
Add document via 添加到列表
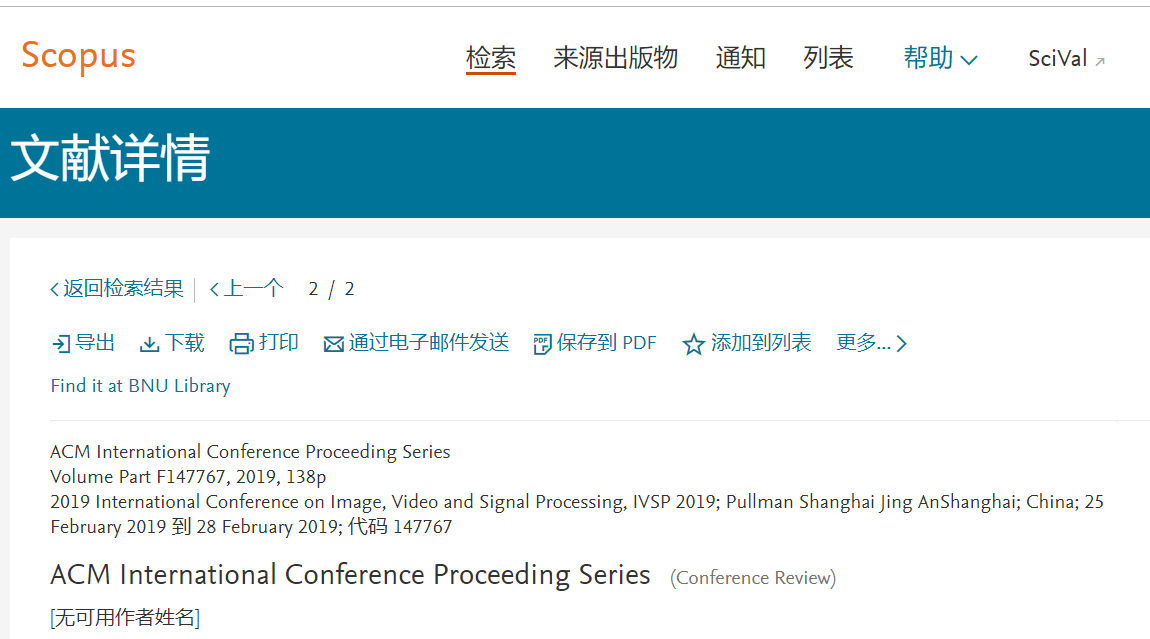tap(761, 343)
